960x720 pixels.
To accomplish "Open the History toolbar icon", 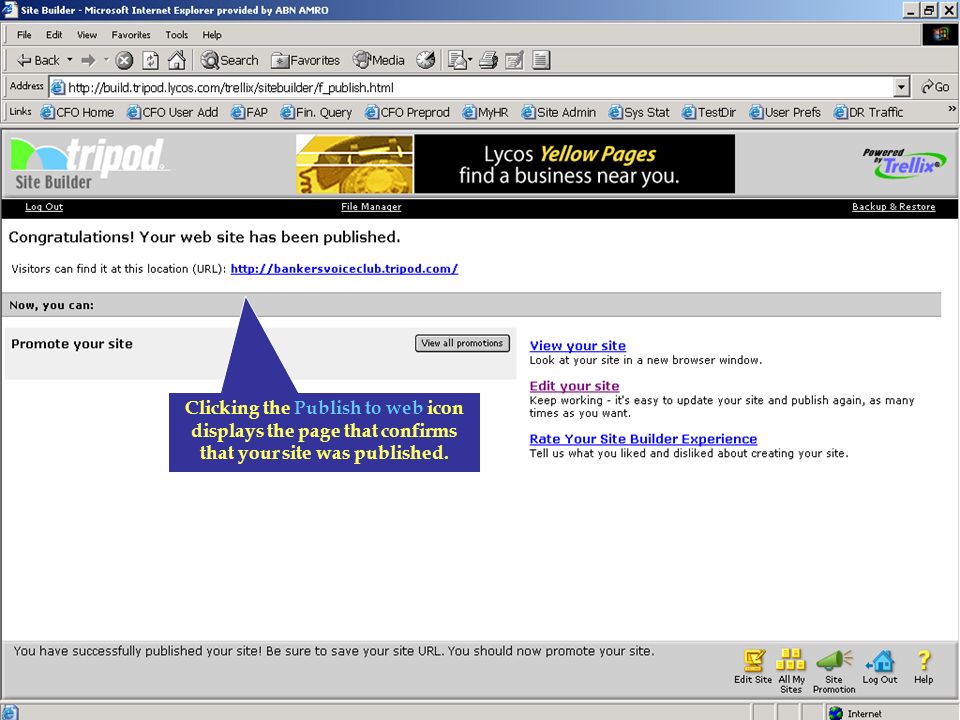I will [x=426, y=60].
